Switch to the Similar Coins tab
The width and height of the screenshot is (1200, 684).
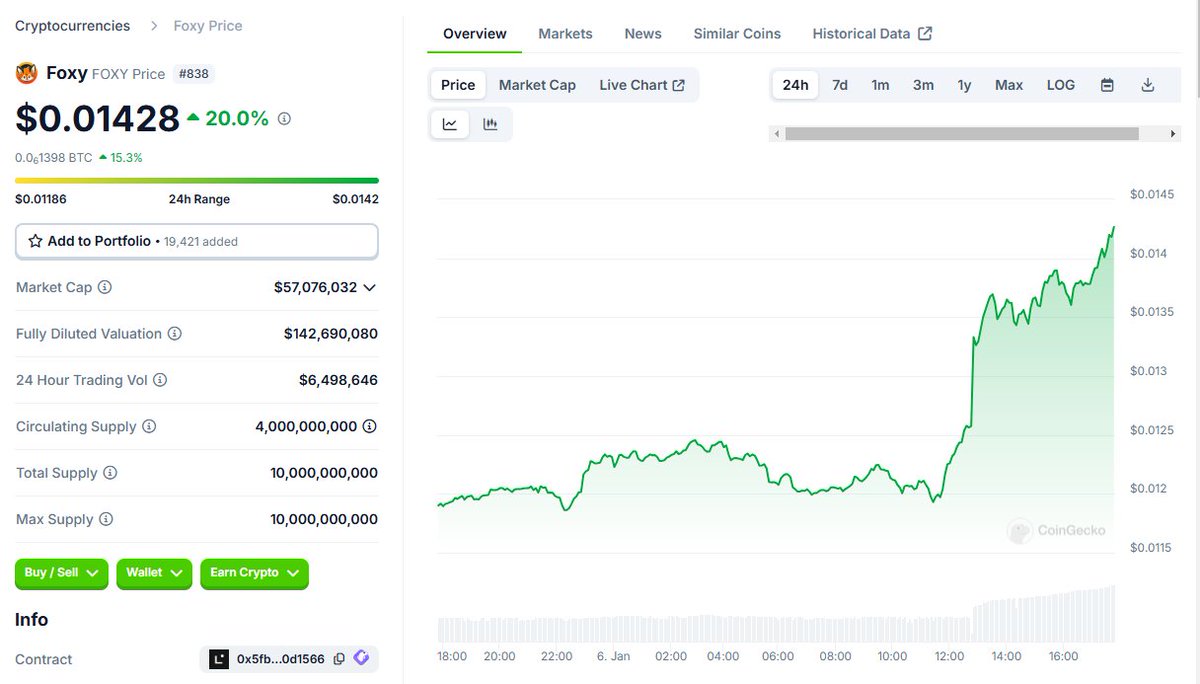pyautogui.click(x=737, y=33)
